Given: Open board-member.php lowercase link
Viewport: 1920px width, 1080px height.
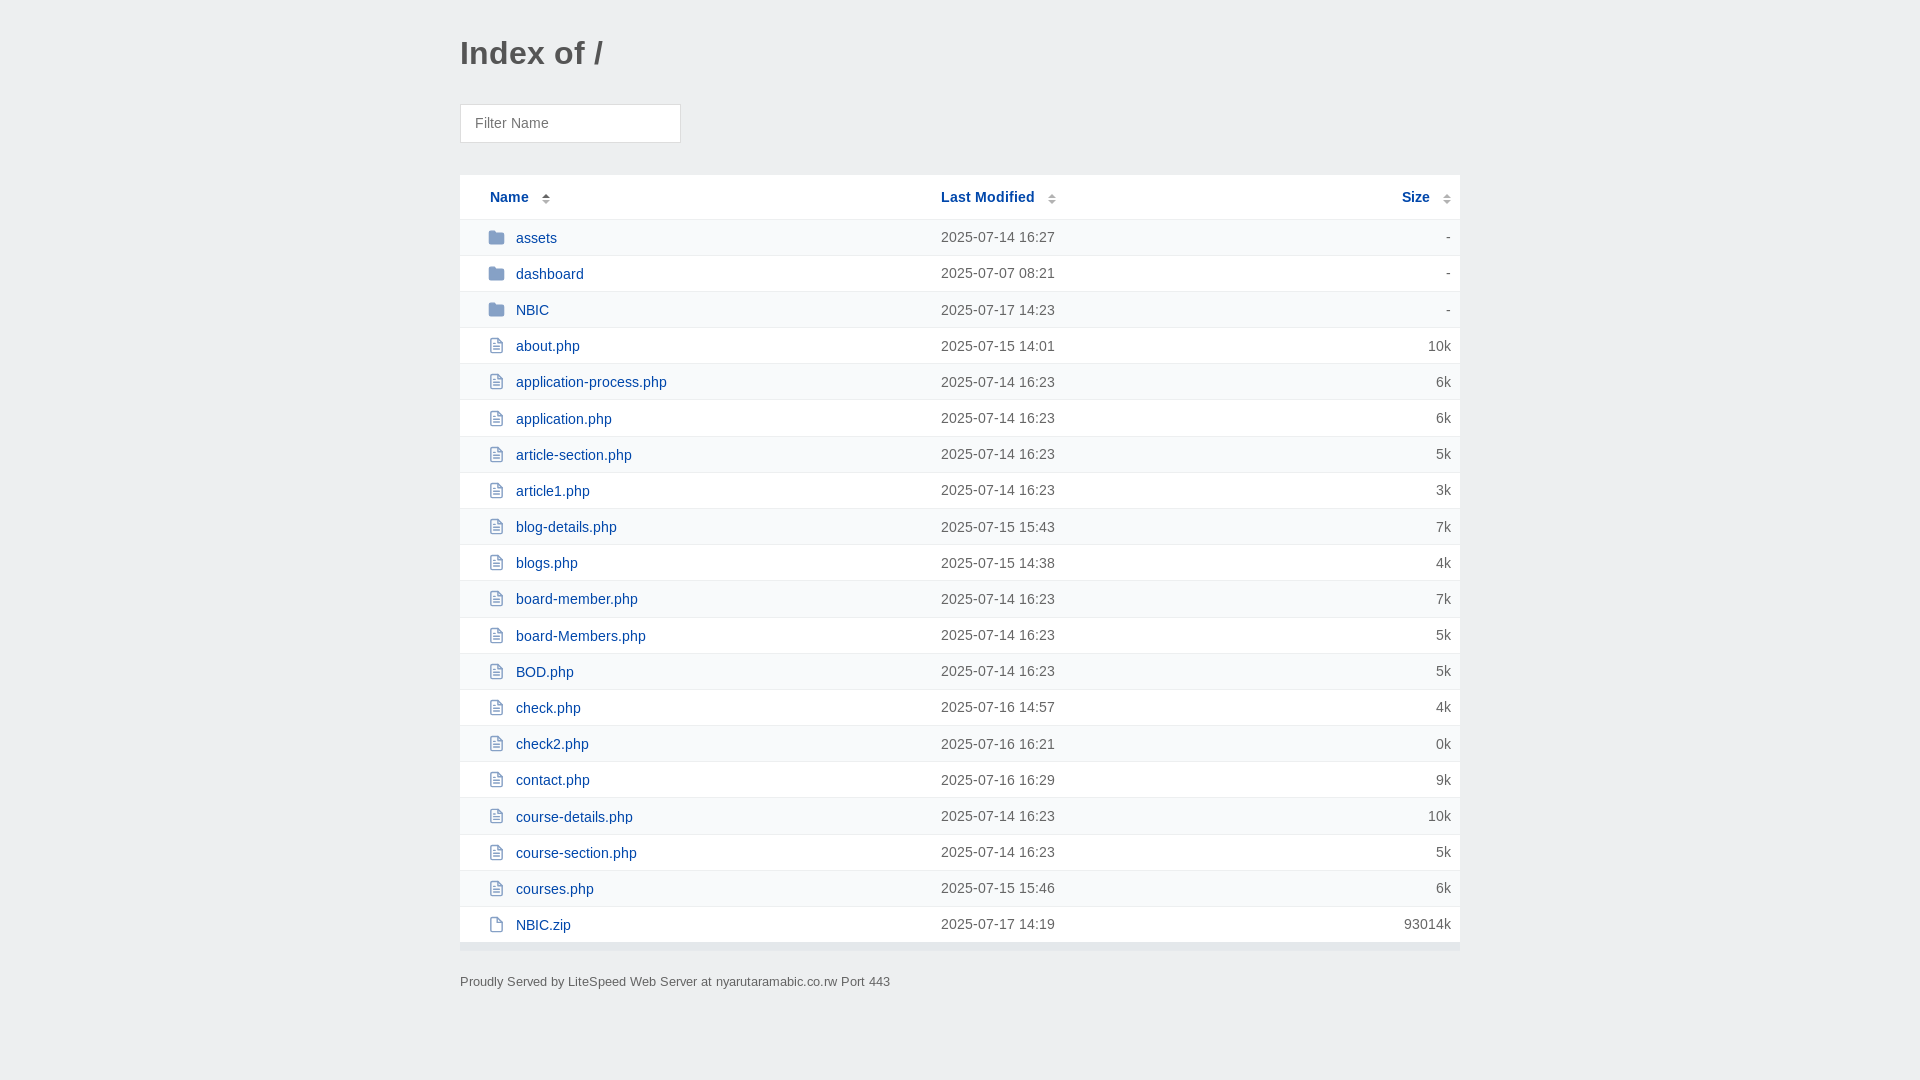Looking at the screenshot, I should point(577,599).
